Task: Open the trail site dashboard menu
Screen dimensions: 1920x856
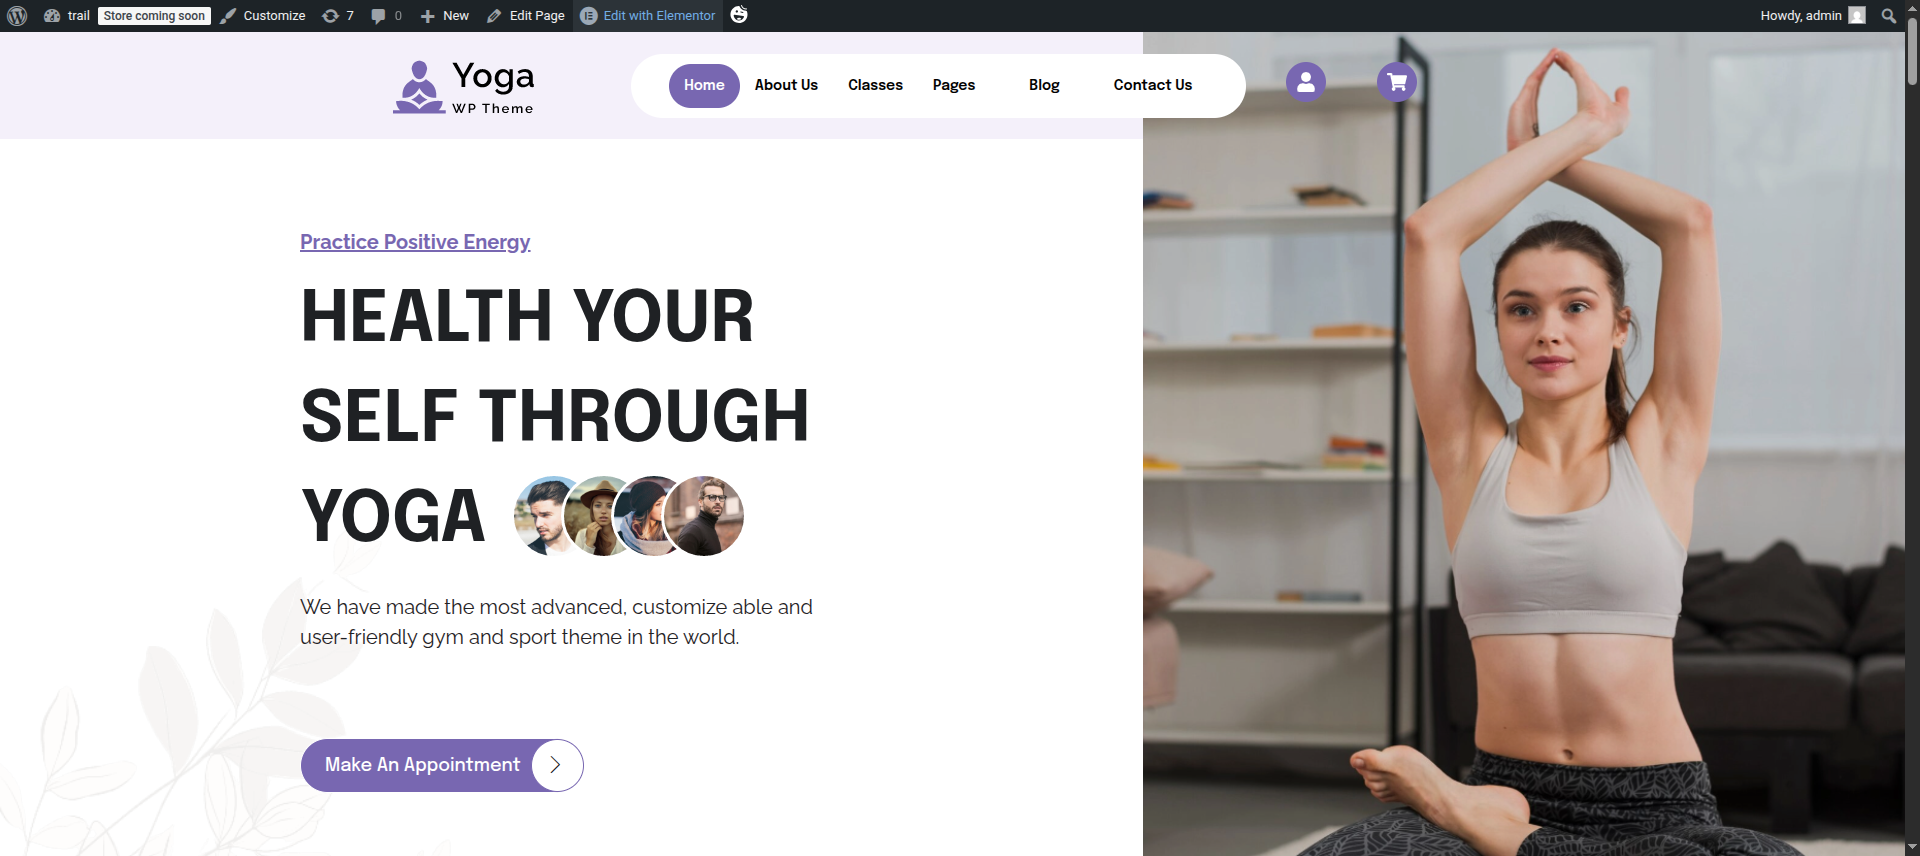Action: point(66,15)
